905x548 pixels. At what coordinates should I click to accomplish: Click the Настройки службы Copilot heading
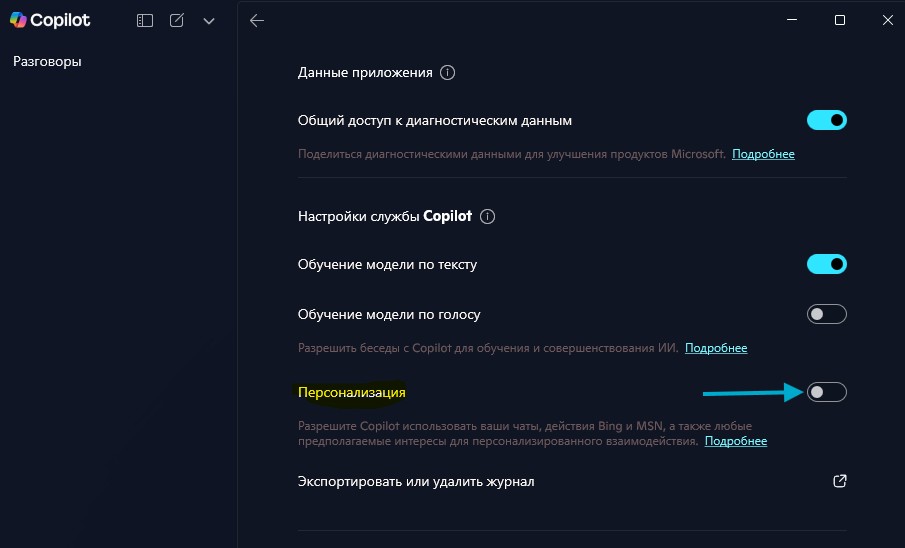(x=385, y=217)
